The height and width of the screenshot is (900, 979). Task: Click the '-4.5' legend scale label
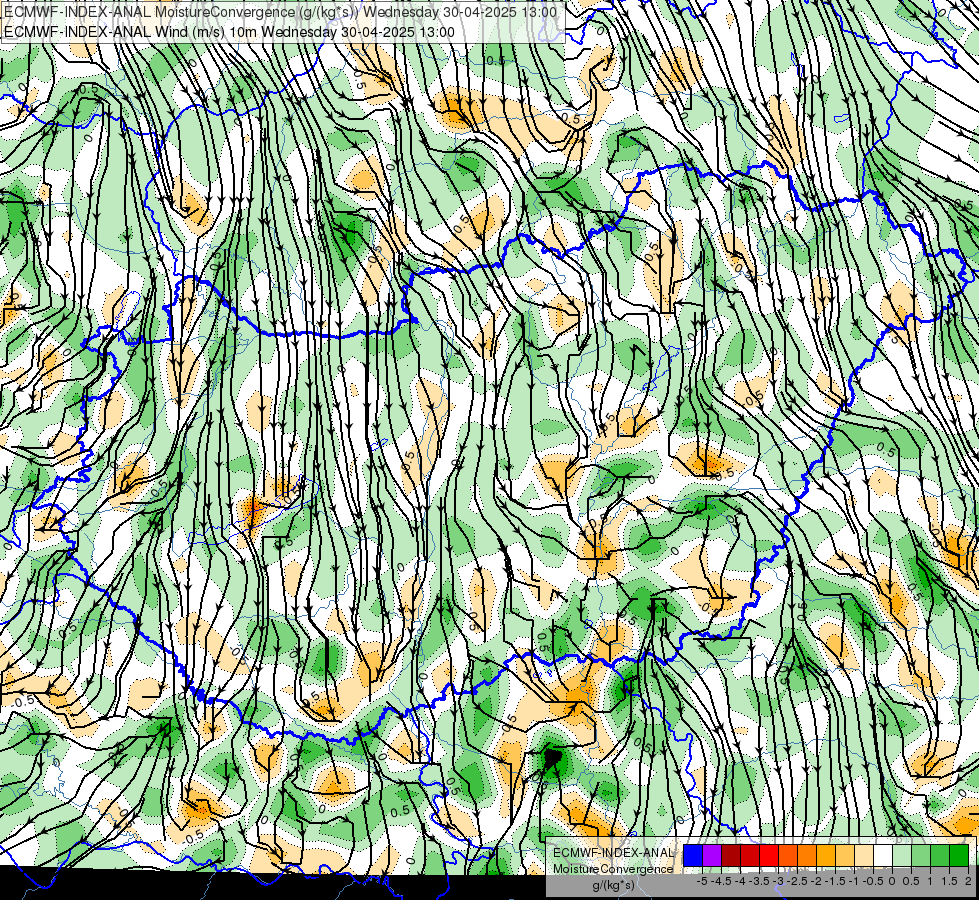721,881
